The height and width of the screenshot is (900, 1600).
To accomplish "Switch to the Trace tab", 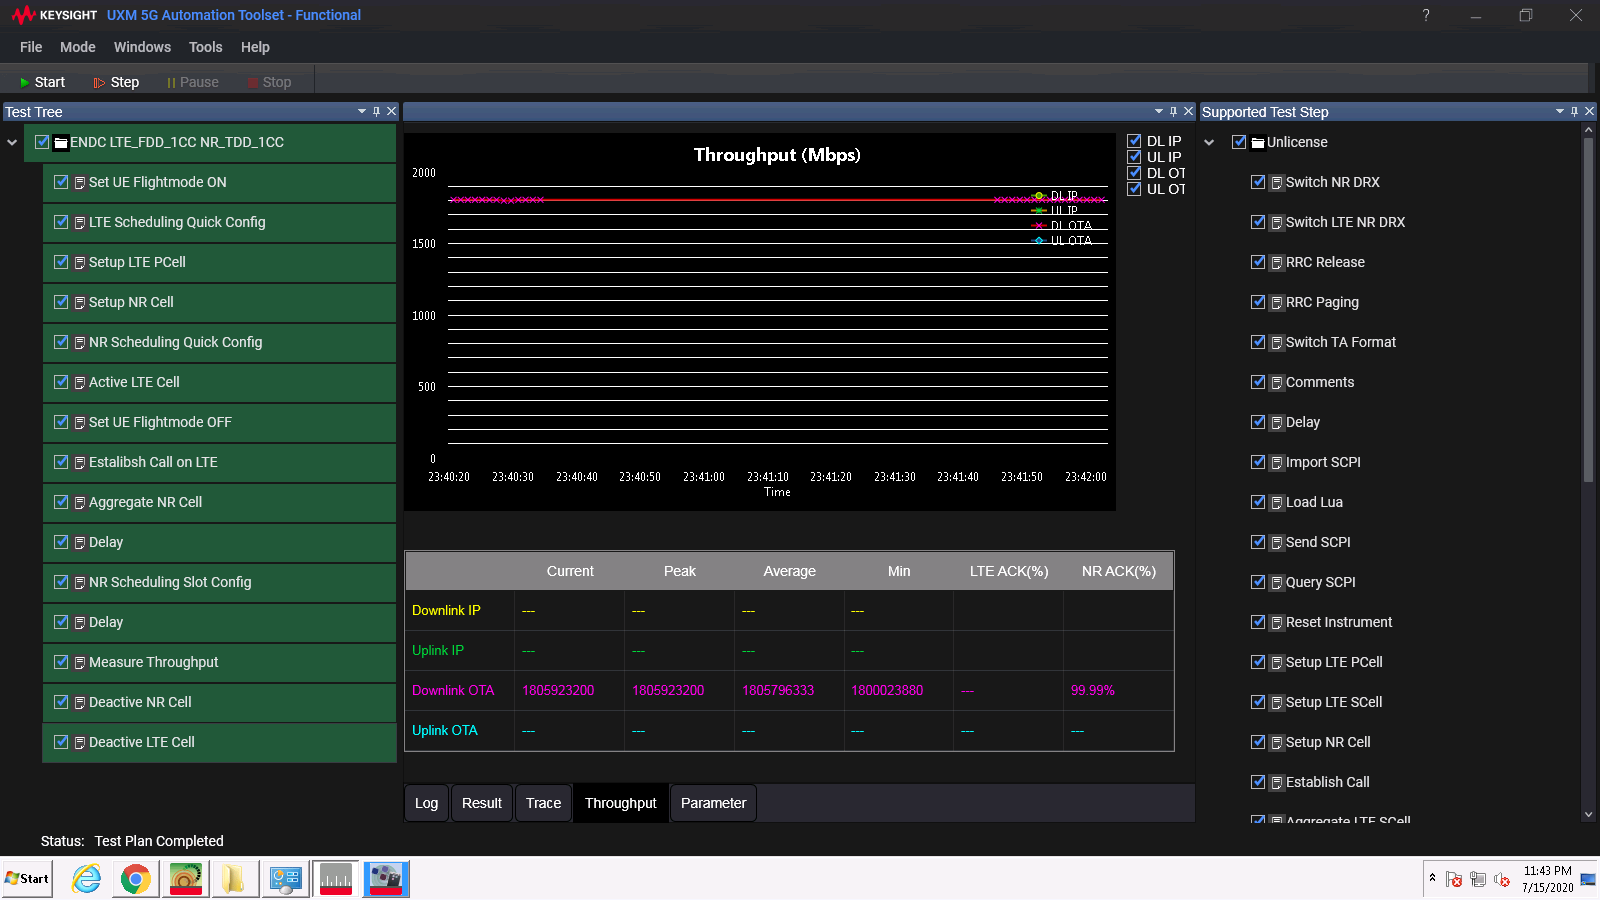I will [543, 803].
